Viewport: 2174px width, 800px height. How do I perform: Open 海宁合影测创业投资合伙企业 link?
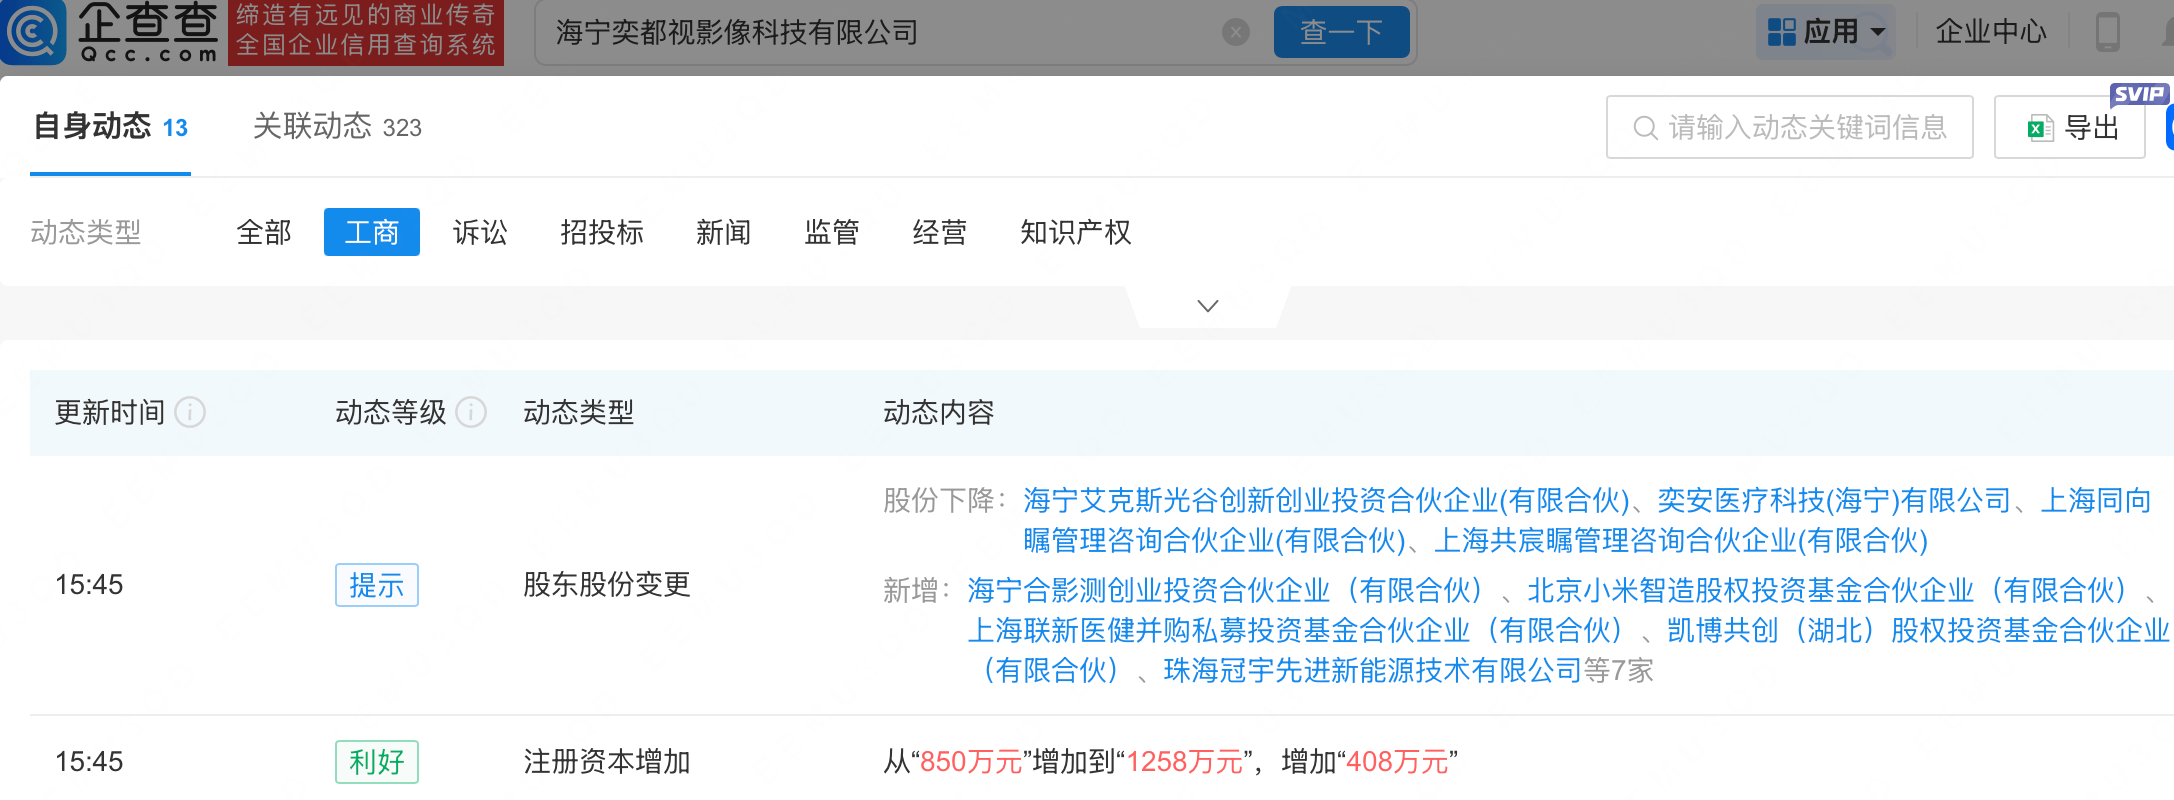tap(1226, 590)
